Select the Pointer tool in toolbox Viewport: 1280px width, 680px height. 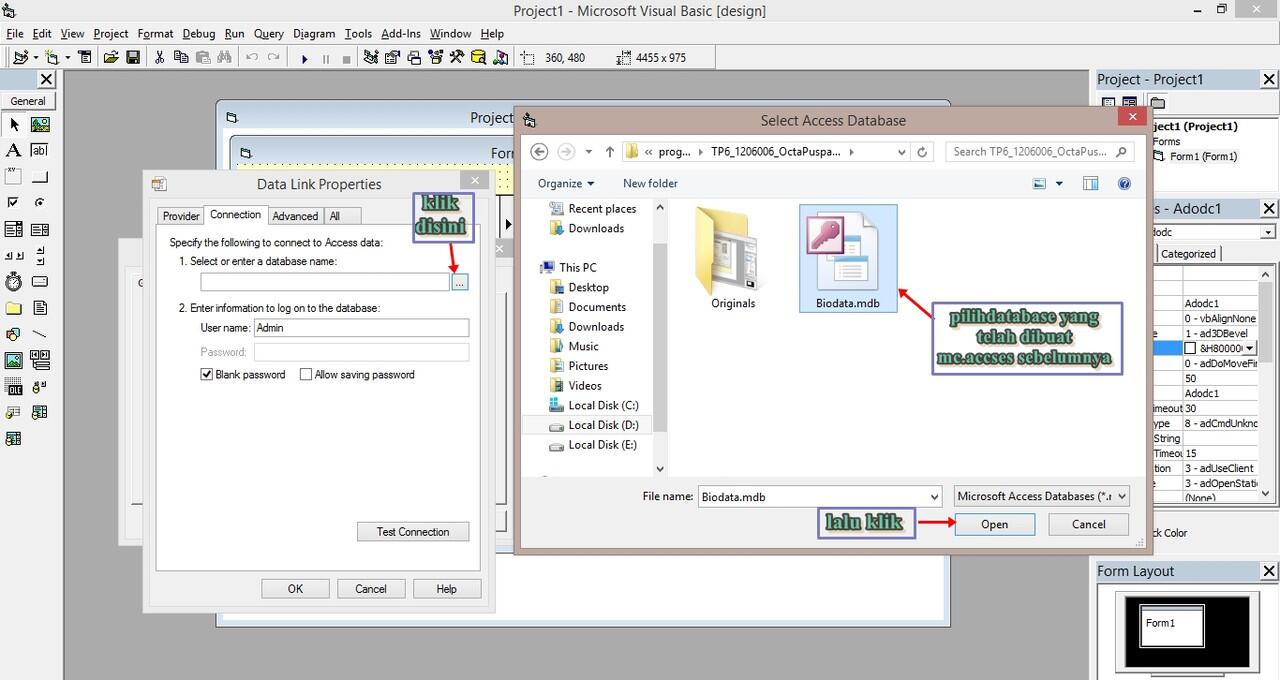click(14, 125)
